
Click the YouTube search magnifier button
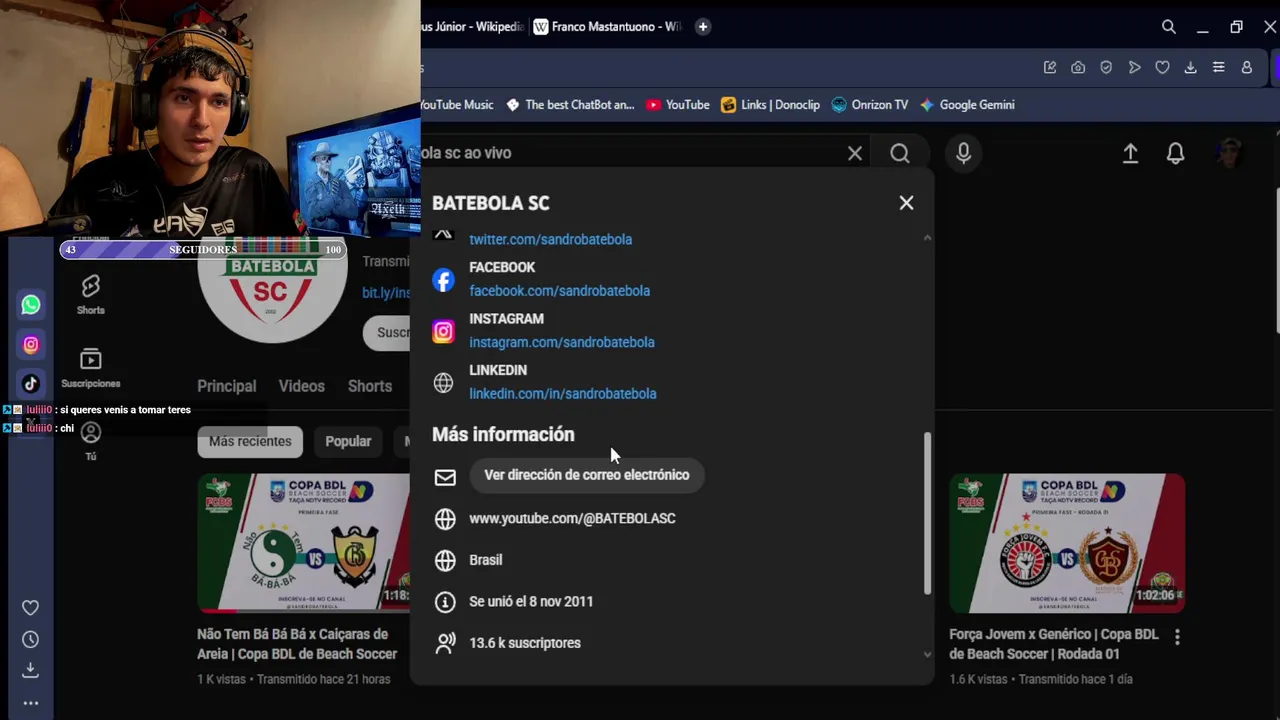tap(900, 153)
